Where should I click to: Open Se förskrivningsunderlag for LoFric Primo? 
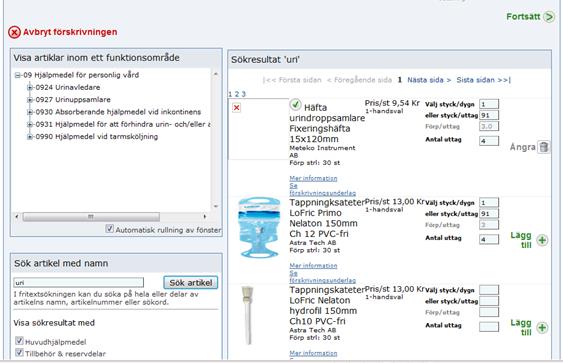coord(322,277)
